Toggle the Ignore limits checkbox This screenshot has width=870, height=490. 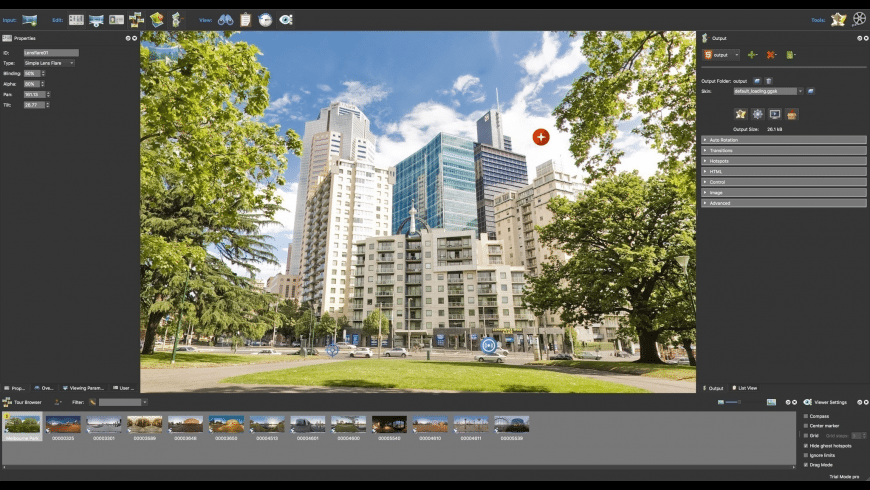click(x=806, y=455)
